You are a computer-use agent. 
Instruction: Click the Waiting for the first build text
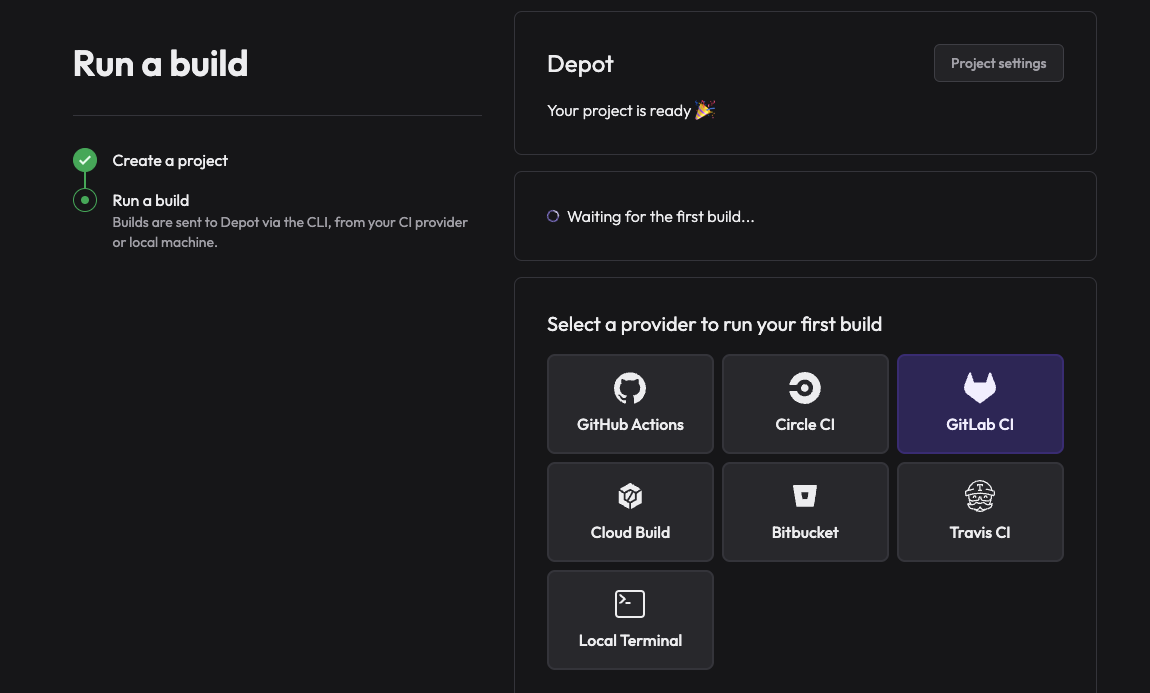pos(660,217)
